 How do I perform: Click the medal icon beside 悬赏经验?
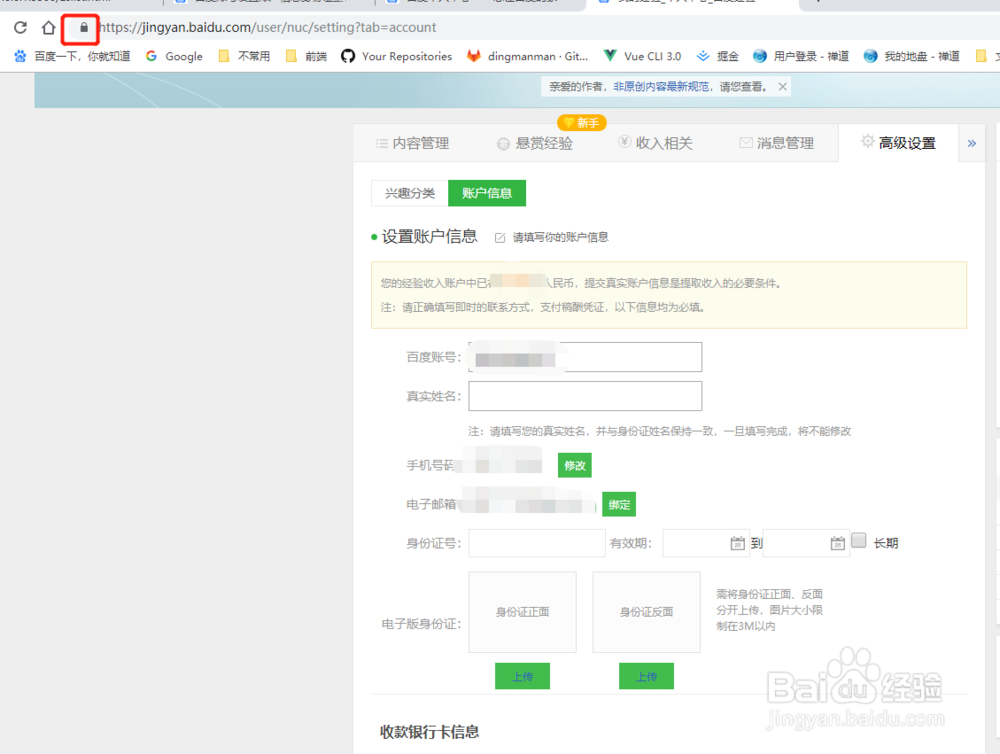click(503, 143)
